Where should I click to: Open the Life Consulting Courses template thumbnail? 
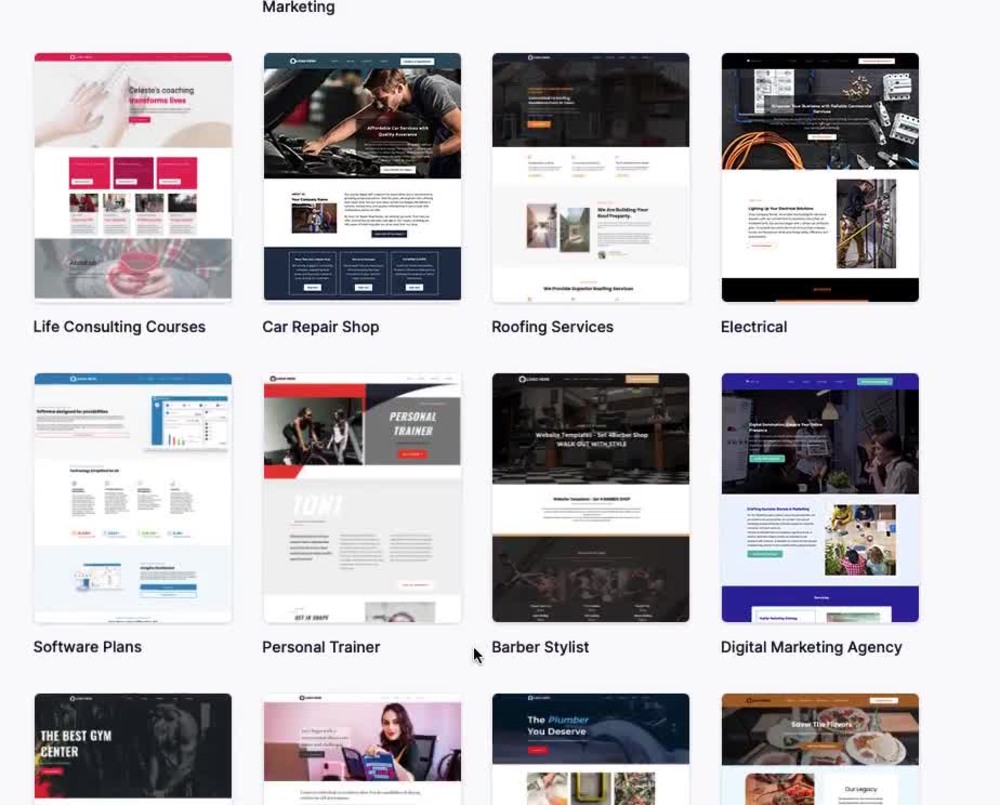(133, 177)
